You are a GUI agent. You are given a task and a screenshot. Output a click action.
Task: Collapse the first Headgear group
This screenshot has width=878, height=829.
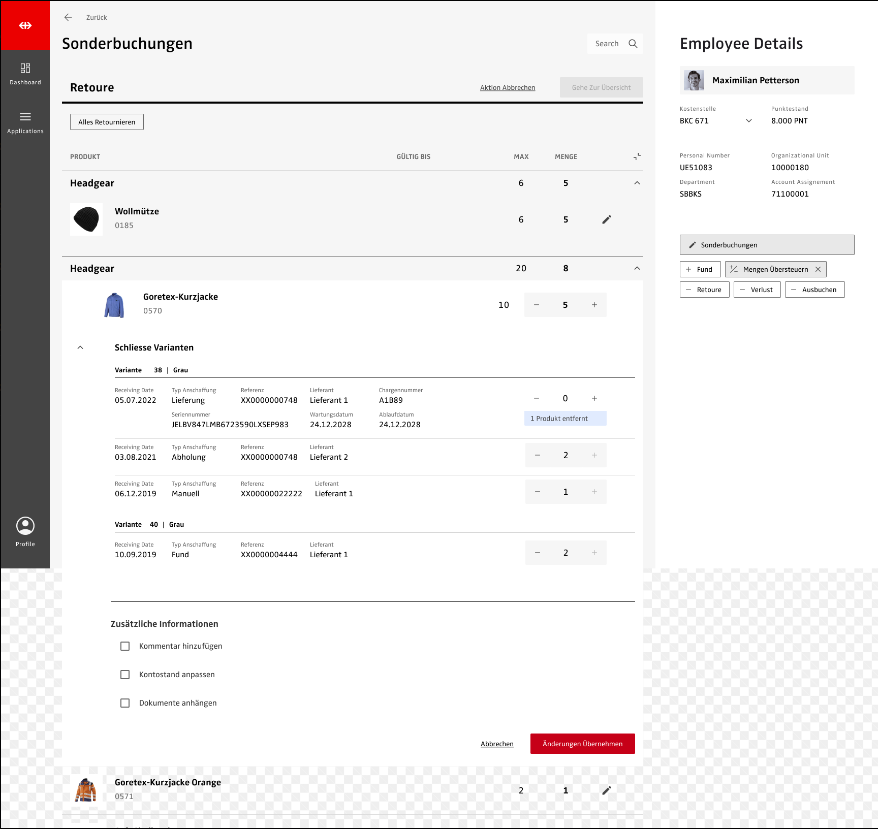636,183
